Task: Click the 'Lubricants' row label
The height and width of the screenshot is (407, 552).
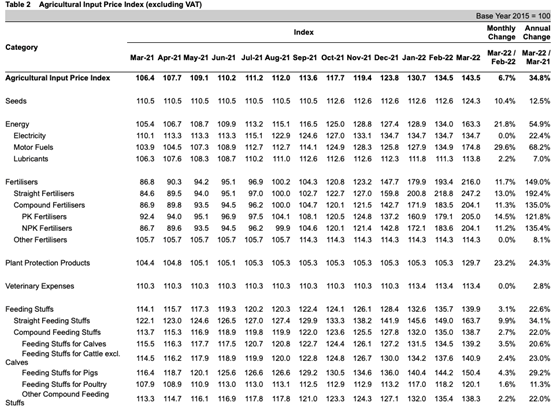Action: tap(31, 159)
